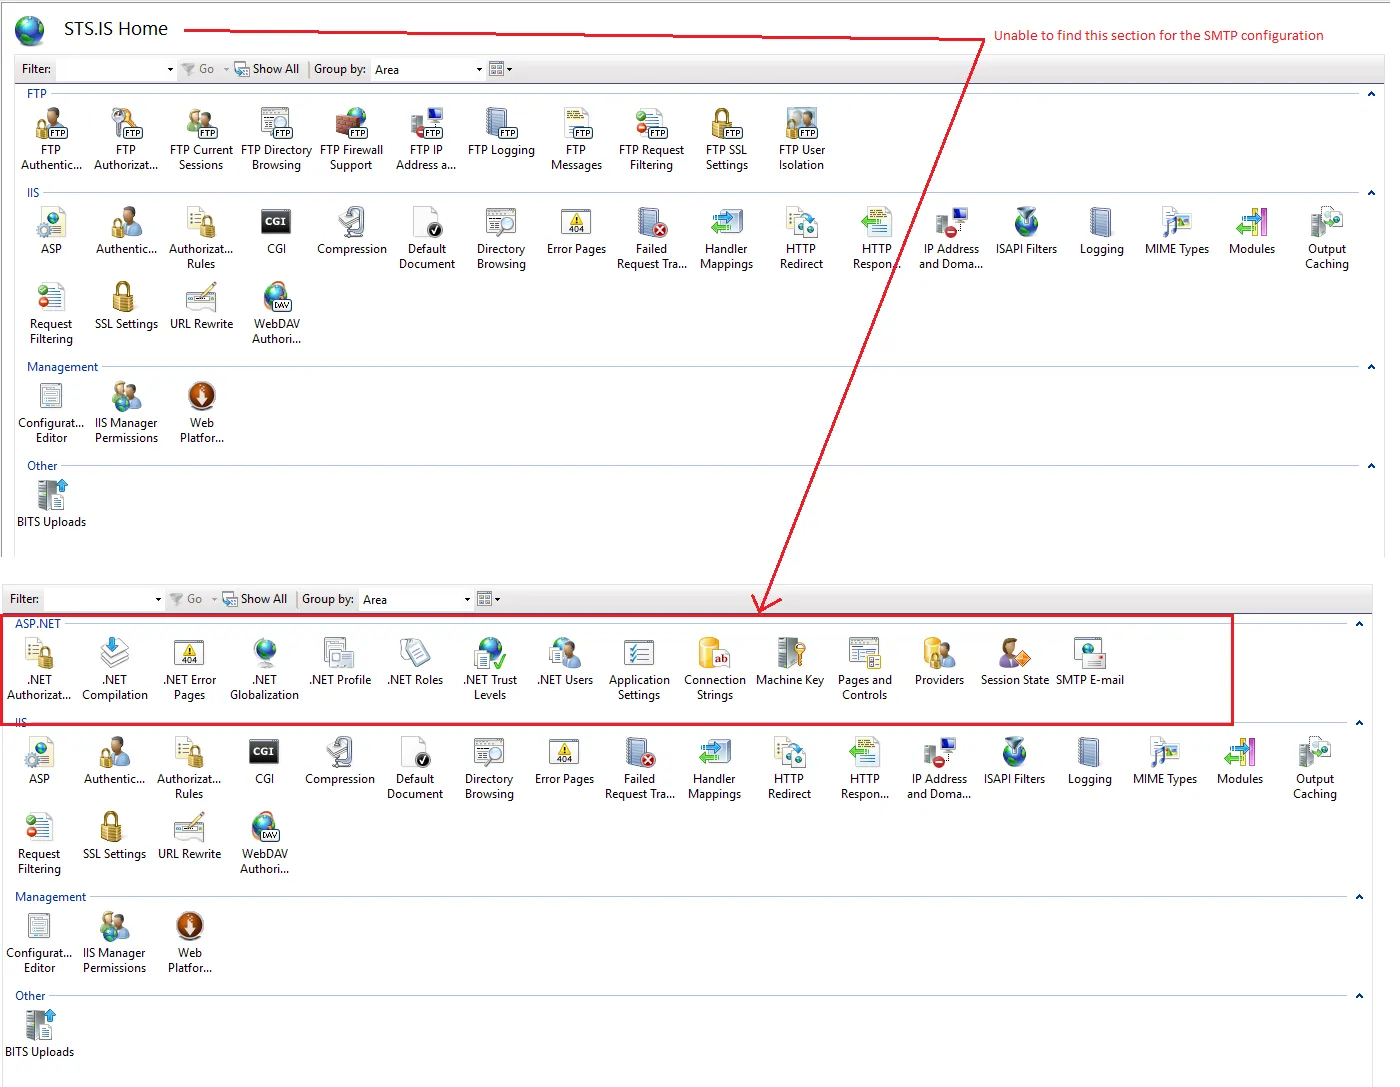
Task: Open FTP Authorization Rules icon
Action: tap(126, 124)
